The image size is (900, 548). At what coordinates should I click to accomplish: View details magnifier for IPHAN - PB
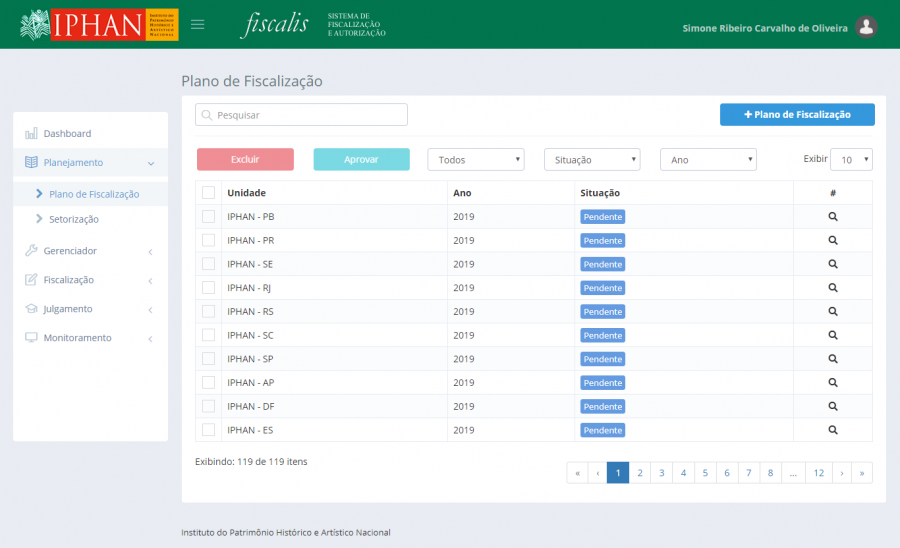832,216
